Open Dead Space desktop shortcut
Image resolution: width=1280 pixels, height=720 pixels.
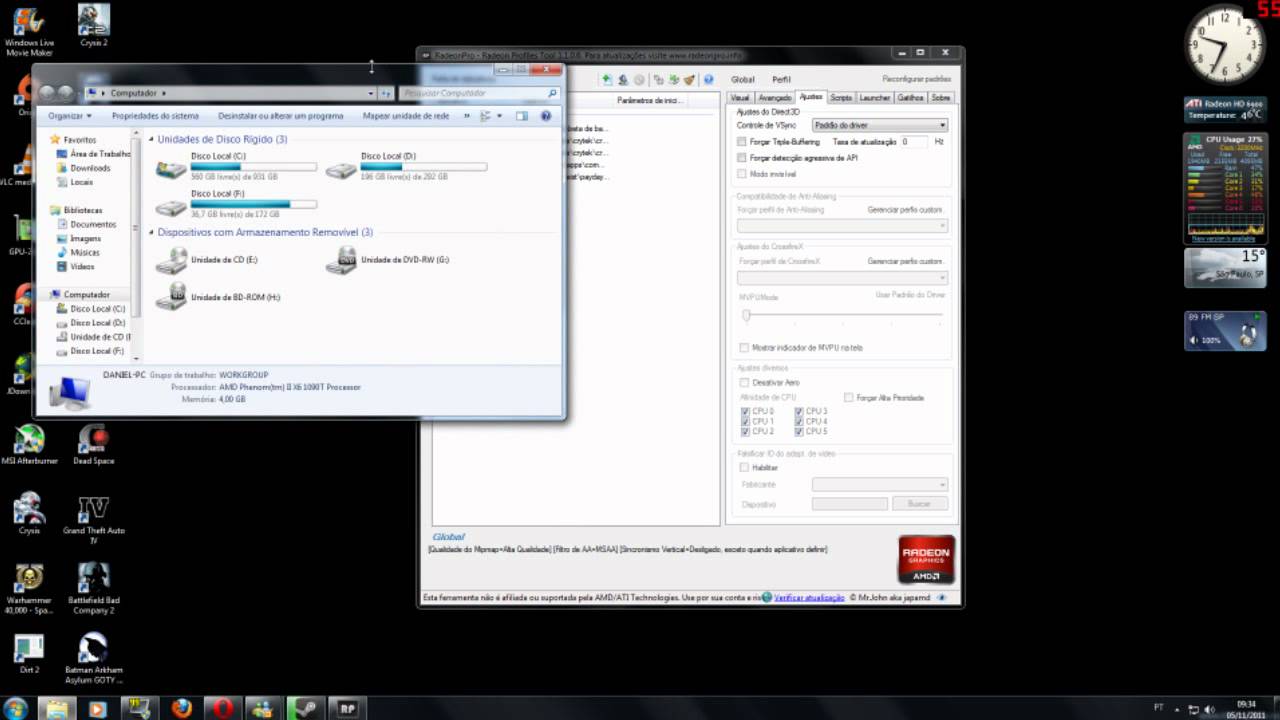(x=94, y=445)
